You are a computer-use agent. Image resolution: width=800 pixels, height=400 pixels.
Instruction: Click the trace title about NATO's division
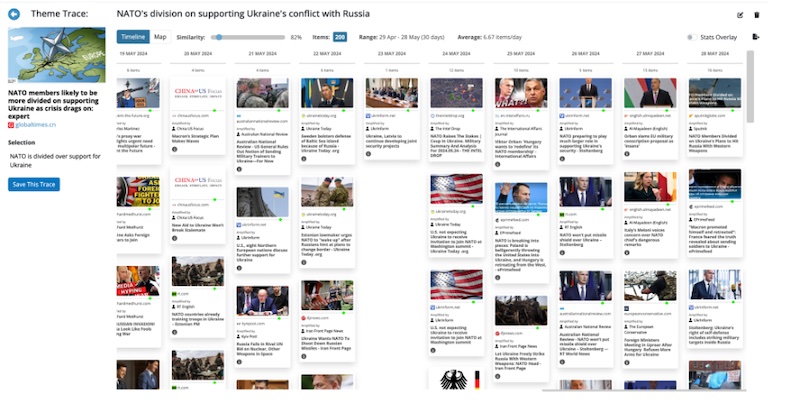(x=243, y=14)
